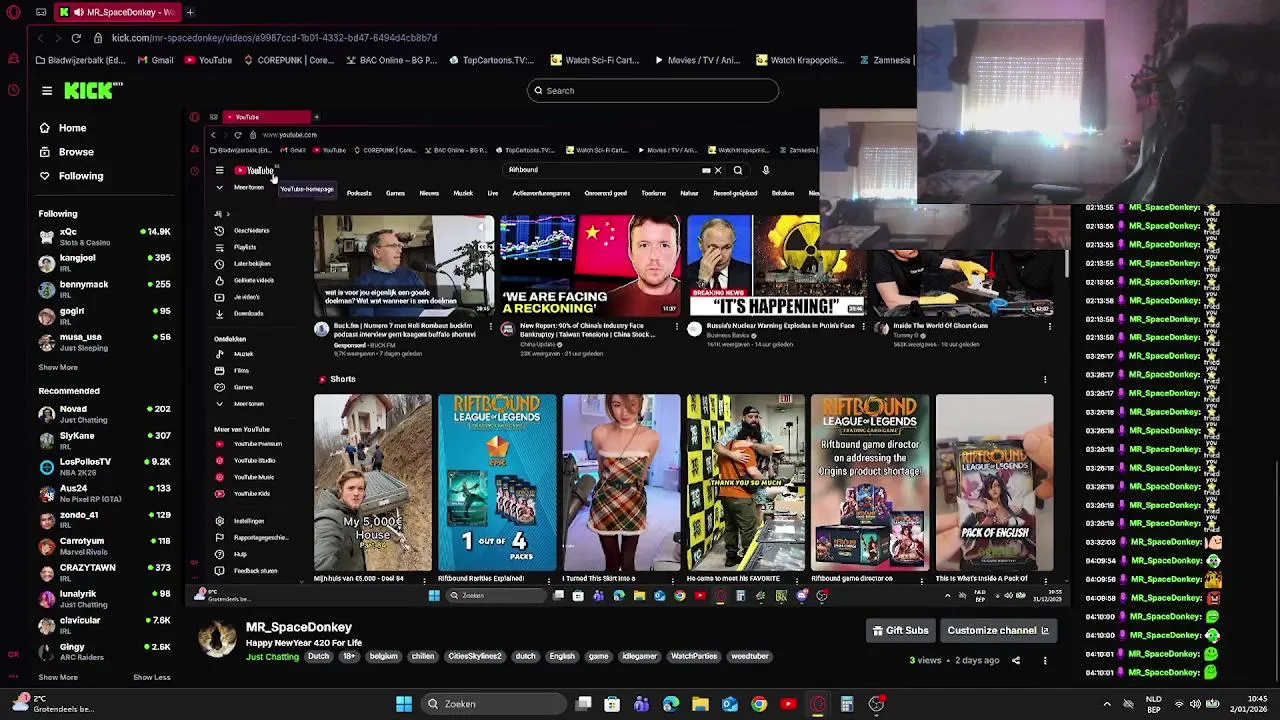The height and width of the screenshot is (720, 1280).
Task: Open the Windows Start menu
Action: pos(404,704)
